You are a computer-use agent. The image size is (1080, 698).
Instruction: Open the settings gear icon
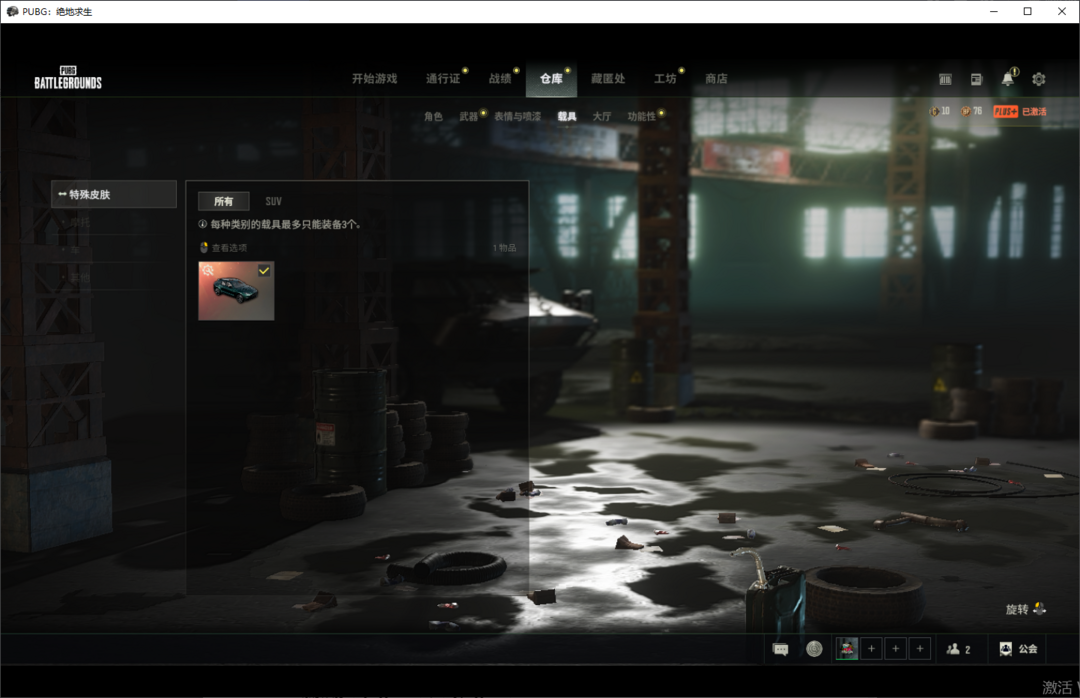click(x=1039, y=79)
